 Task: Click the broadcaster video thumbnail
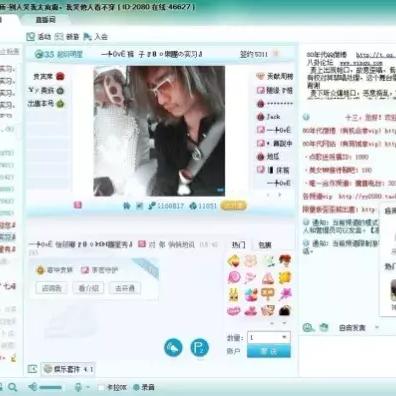[159, 131]
